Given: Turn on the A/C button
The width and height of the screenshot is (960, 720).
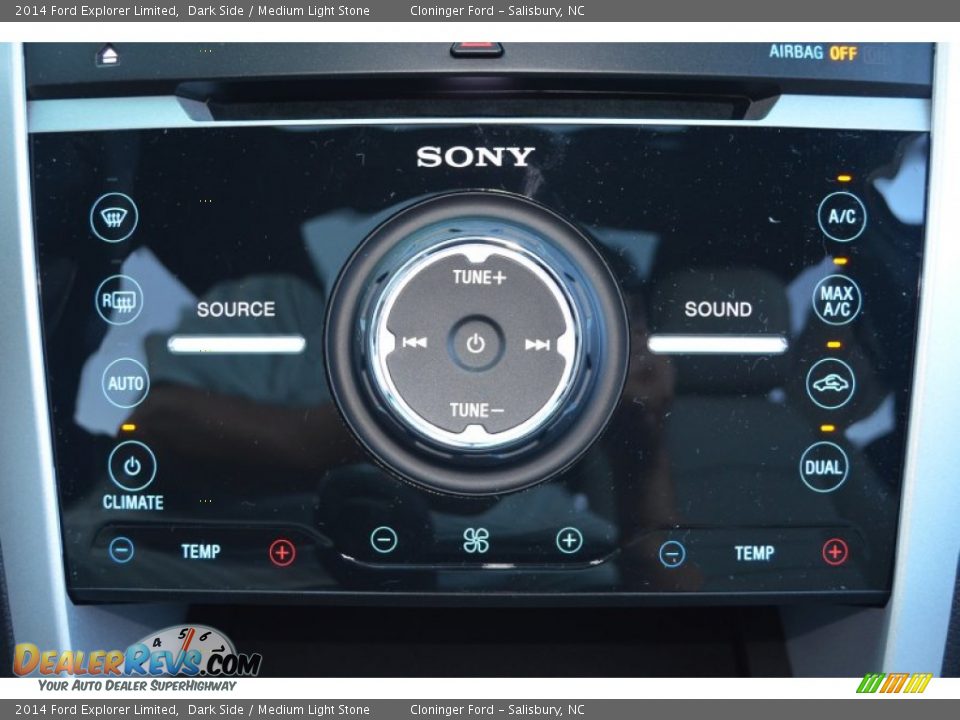Looking at the screenshot, I should point(839,214).
